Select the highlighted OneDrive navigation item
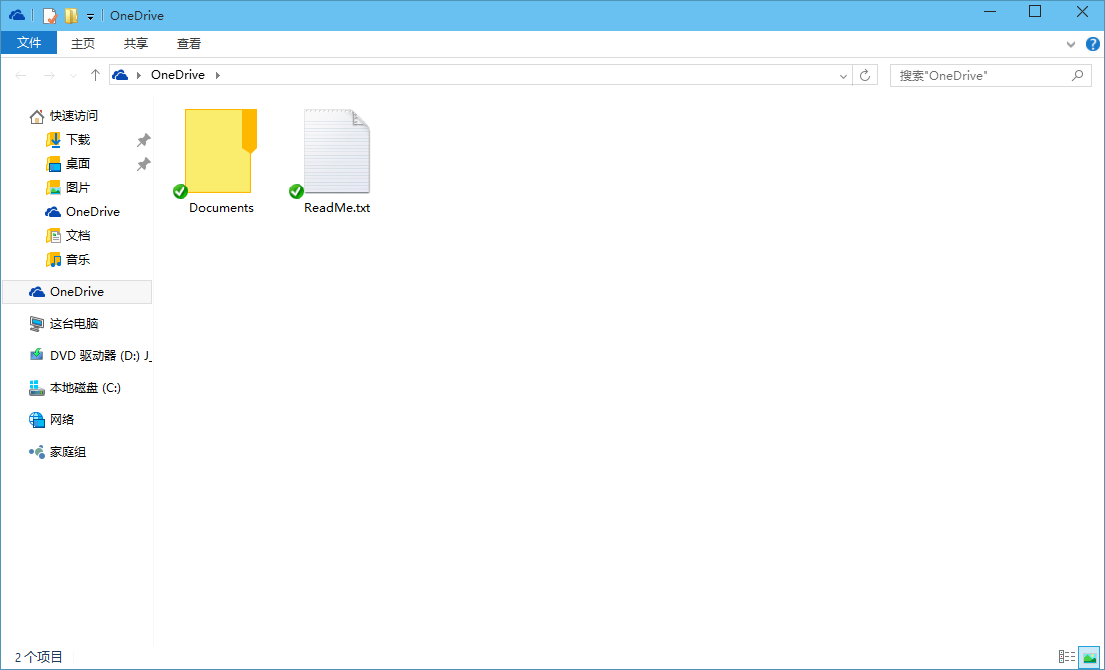Screen dimensions: 1105x670 pyautogui.click(x=77, y=292)
